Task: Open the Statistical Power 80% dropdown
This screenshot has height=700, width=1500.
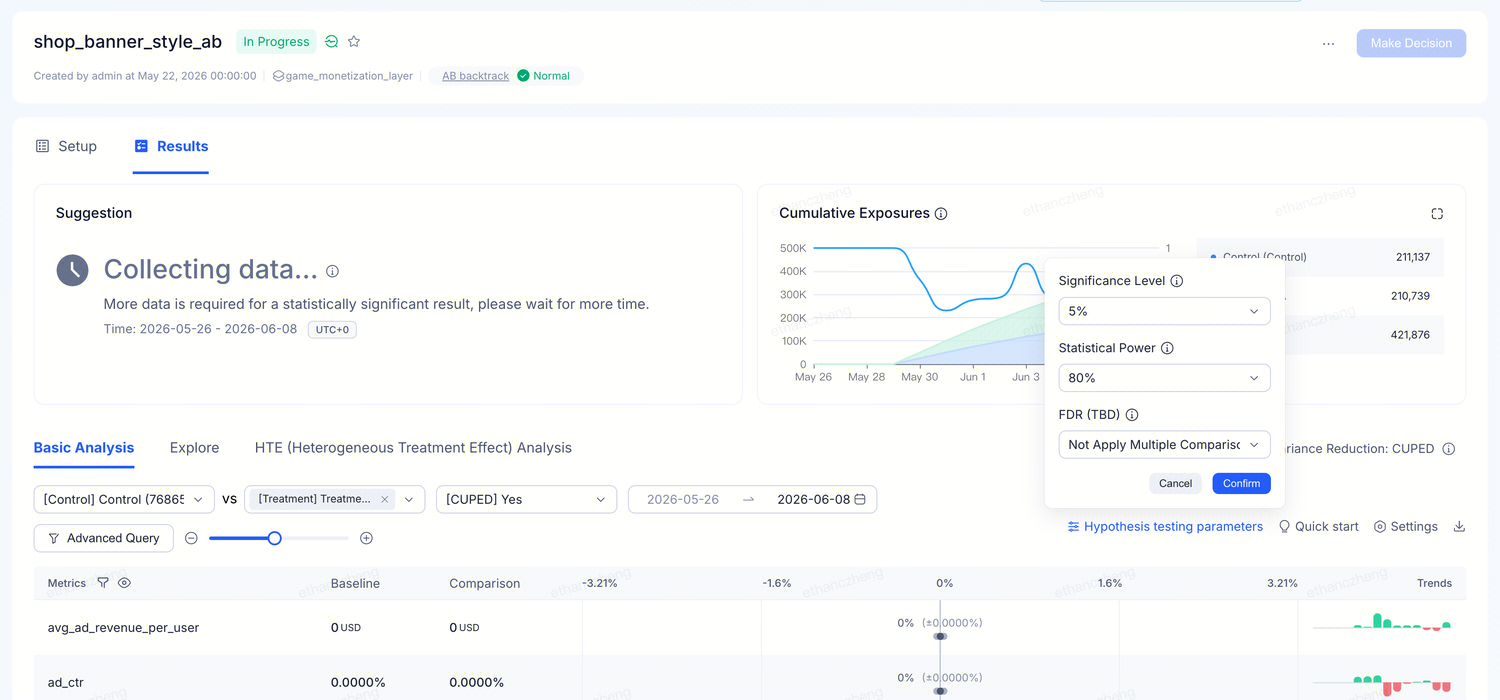Action: coord(1164,378)
